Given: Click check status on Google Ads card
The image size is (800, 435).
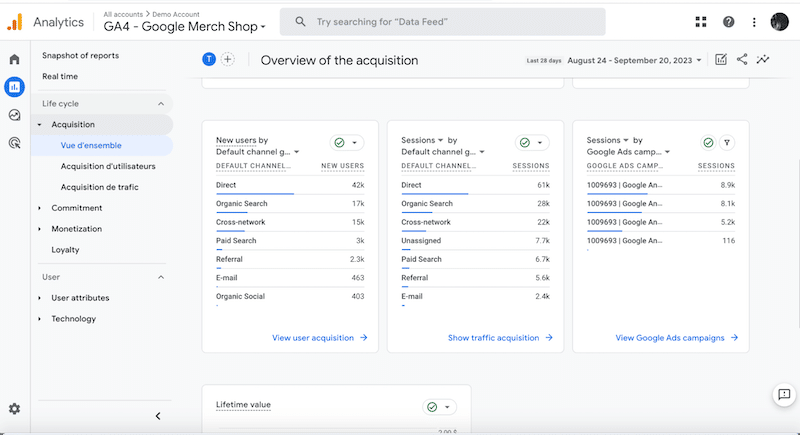Looking at the screenshot, I should (708, 143).
